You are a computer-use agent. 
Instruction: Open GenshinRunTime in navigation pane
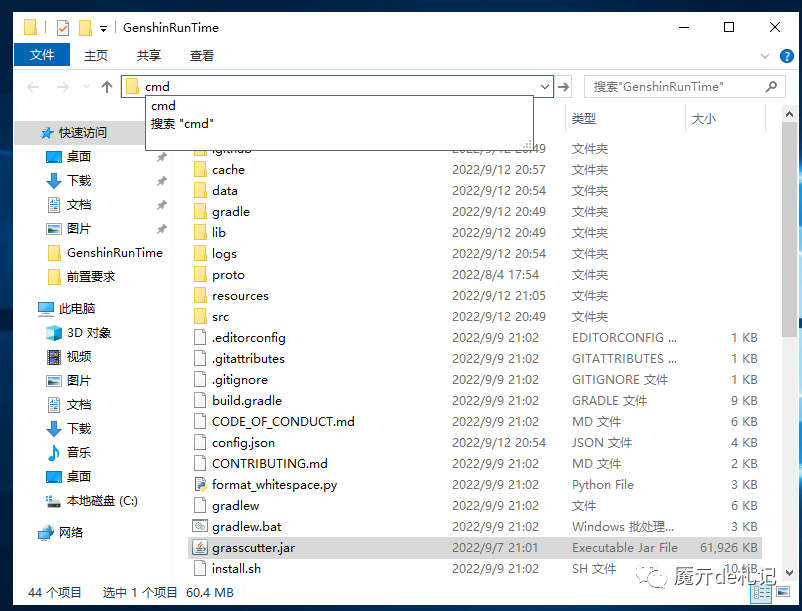115,253
